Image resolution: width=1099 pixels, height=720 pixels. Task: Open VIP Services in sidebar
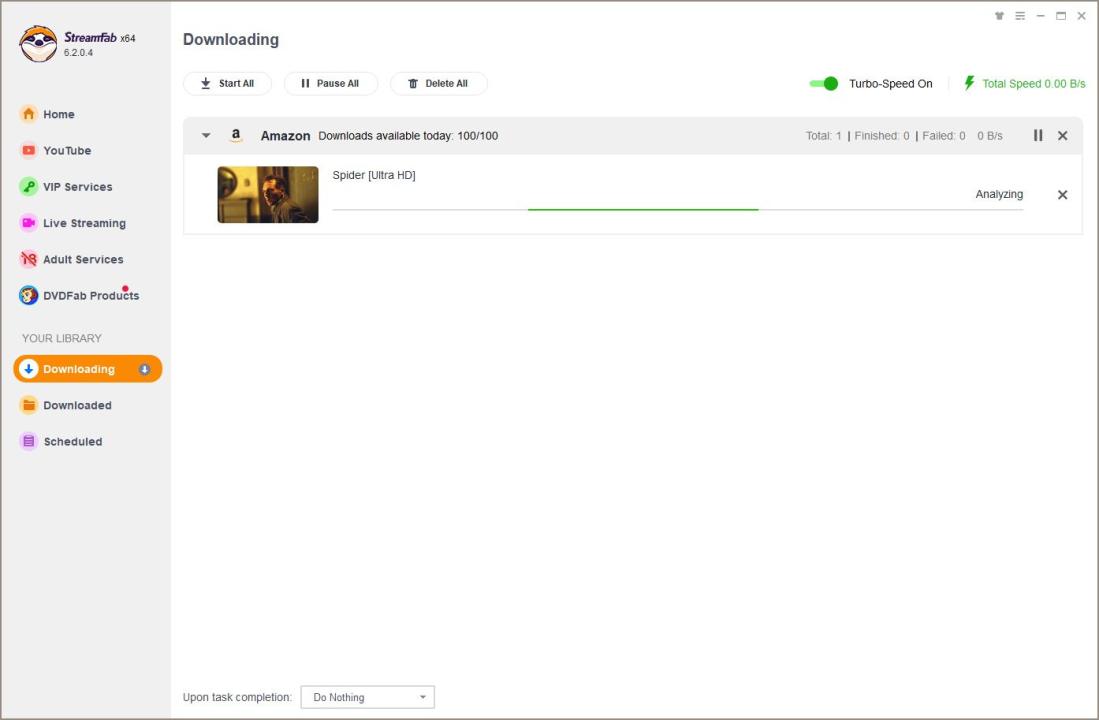(x=77, y=187)
